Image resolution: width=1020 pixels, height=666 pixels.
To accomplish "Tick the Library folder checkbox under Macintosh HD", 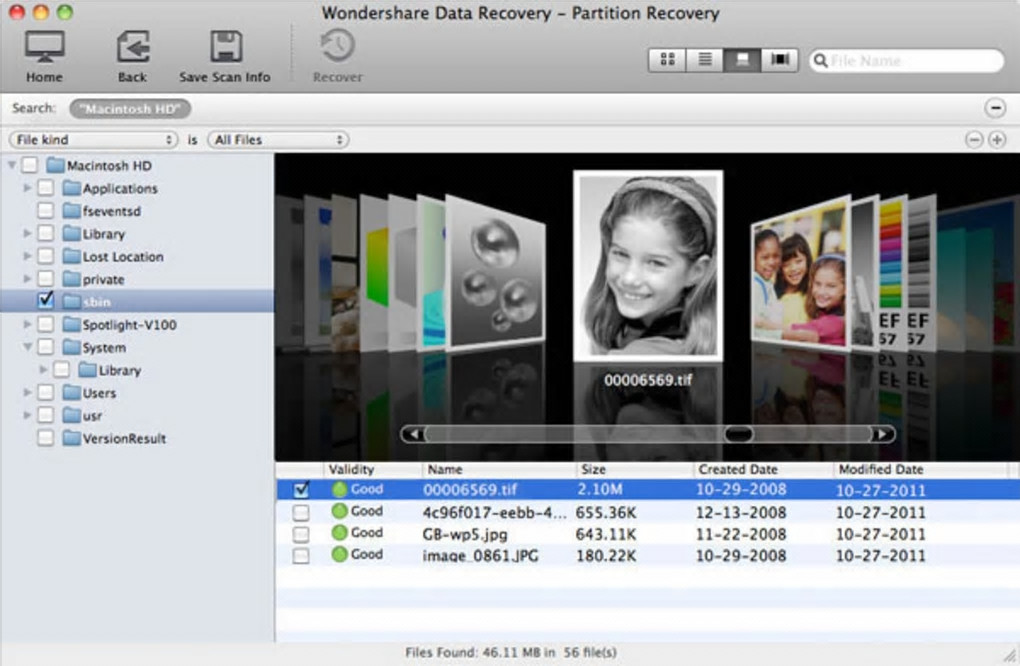I will pyautogui.click(x=46, y=233).
